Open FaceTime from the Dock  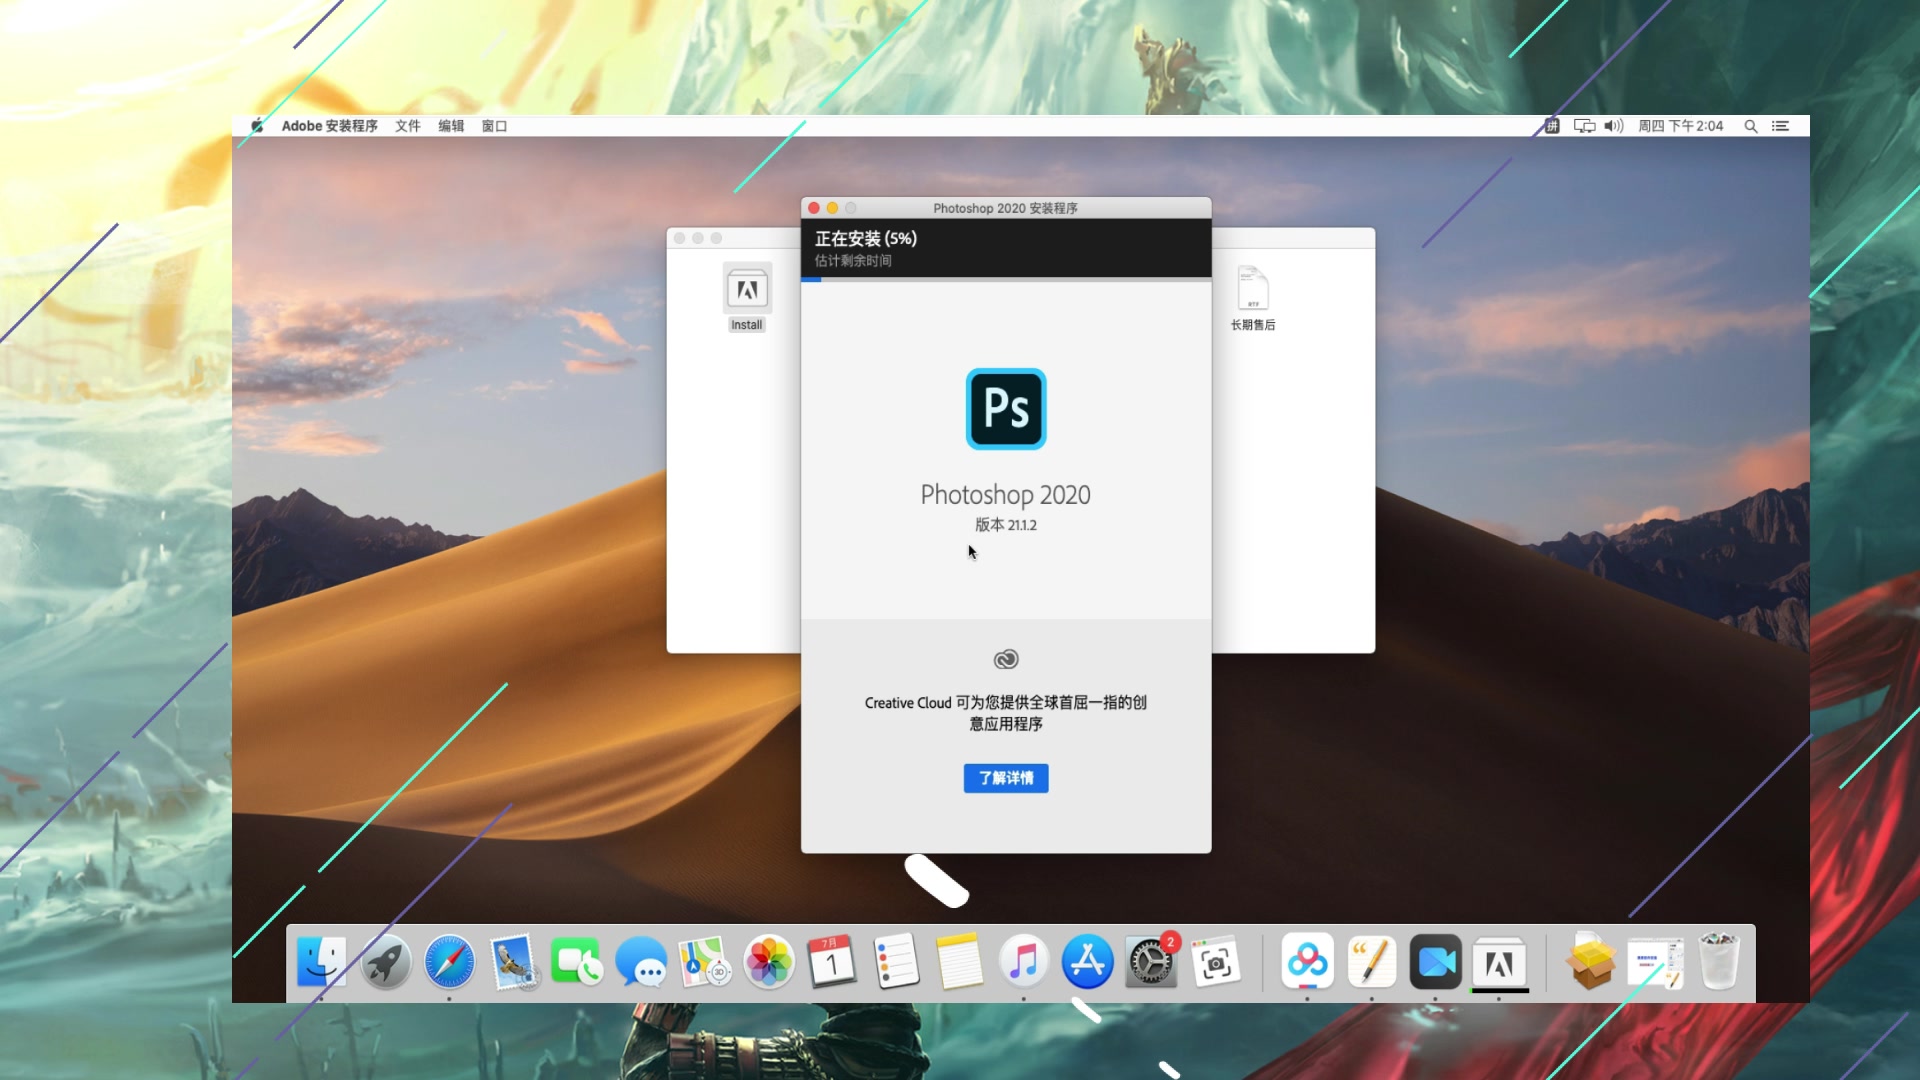pyautogui.click(x=577, y=962)
